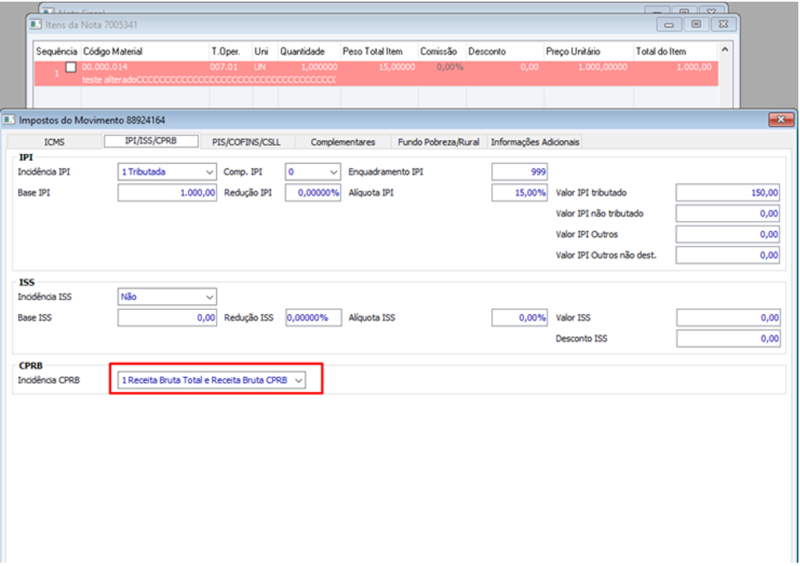Close the Impostos do Movimento window

click(x=781, y=120)
